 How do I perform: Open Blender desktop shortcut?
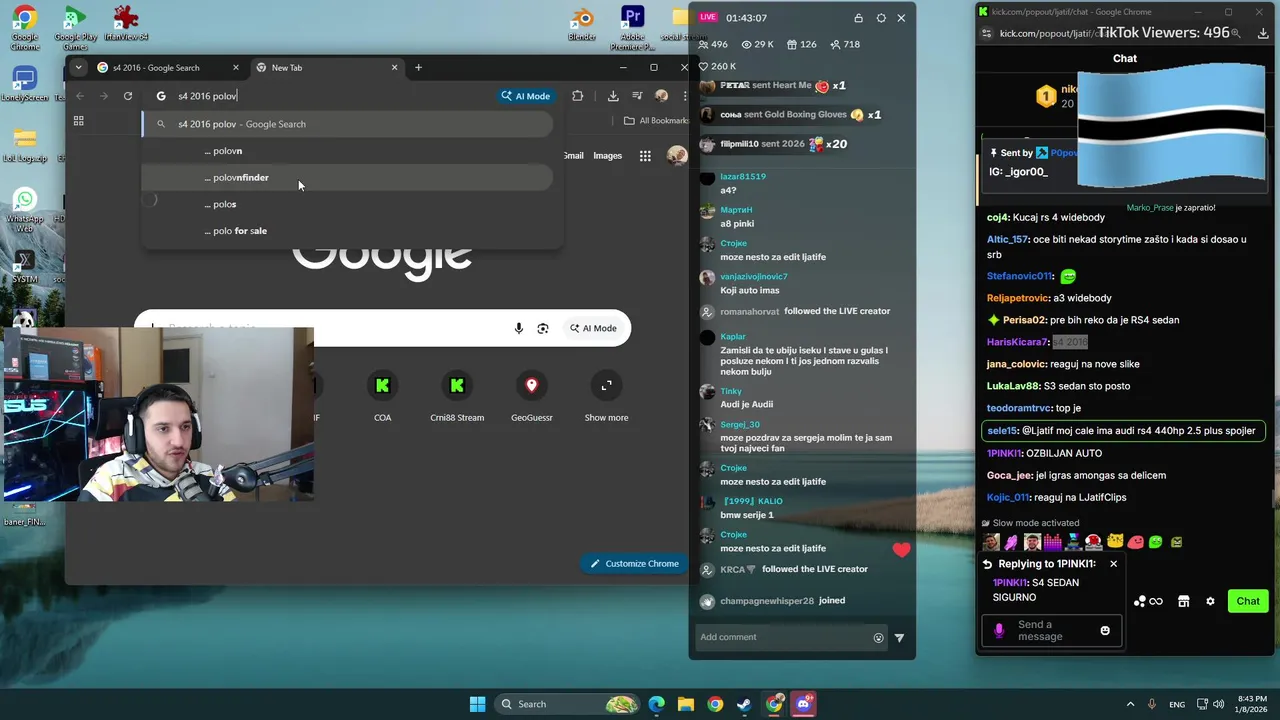[582, 24]
